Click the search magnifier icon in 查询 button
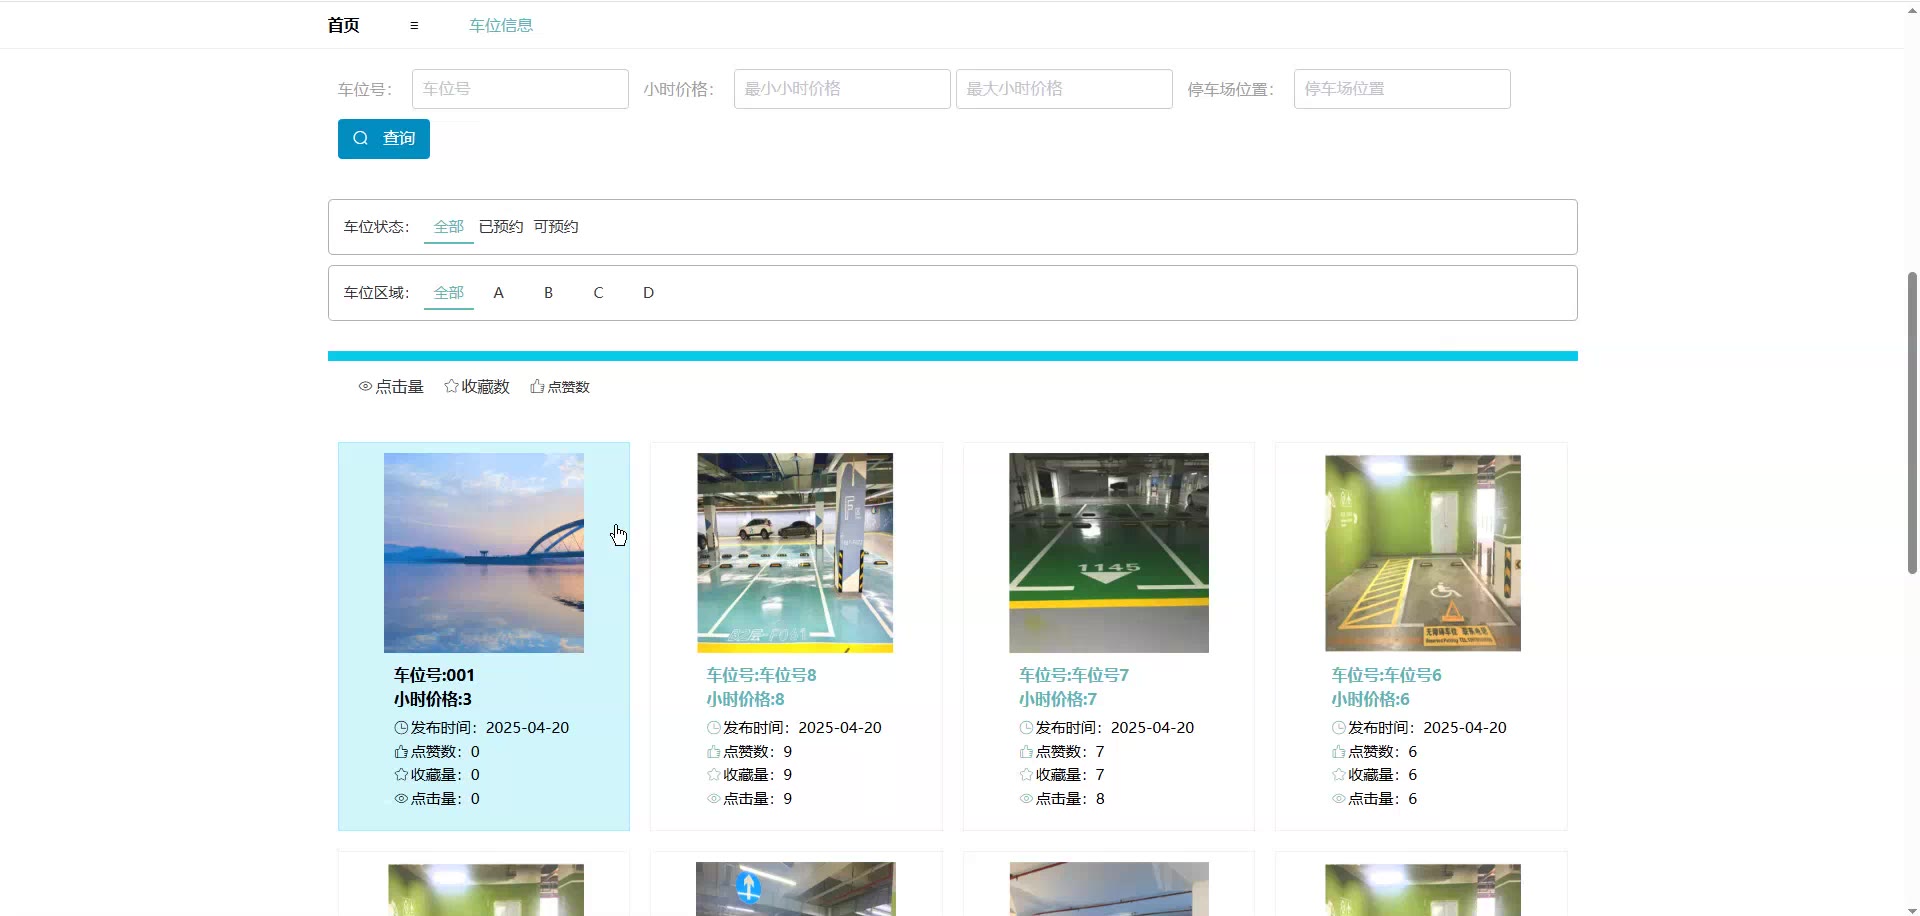The image size is (1920, 916). tap(361, 138)
